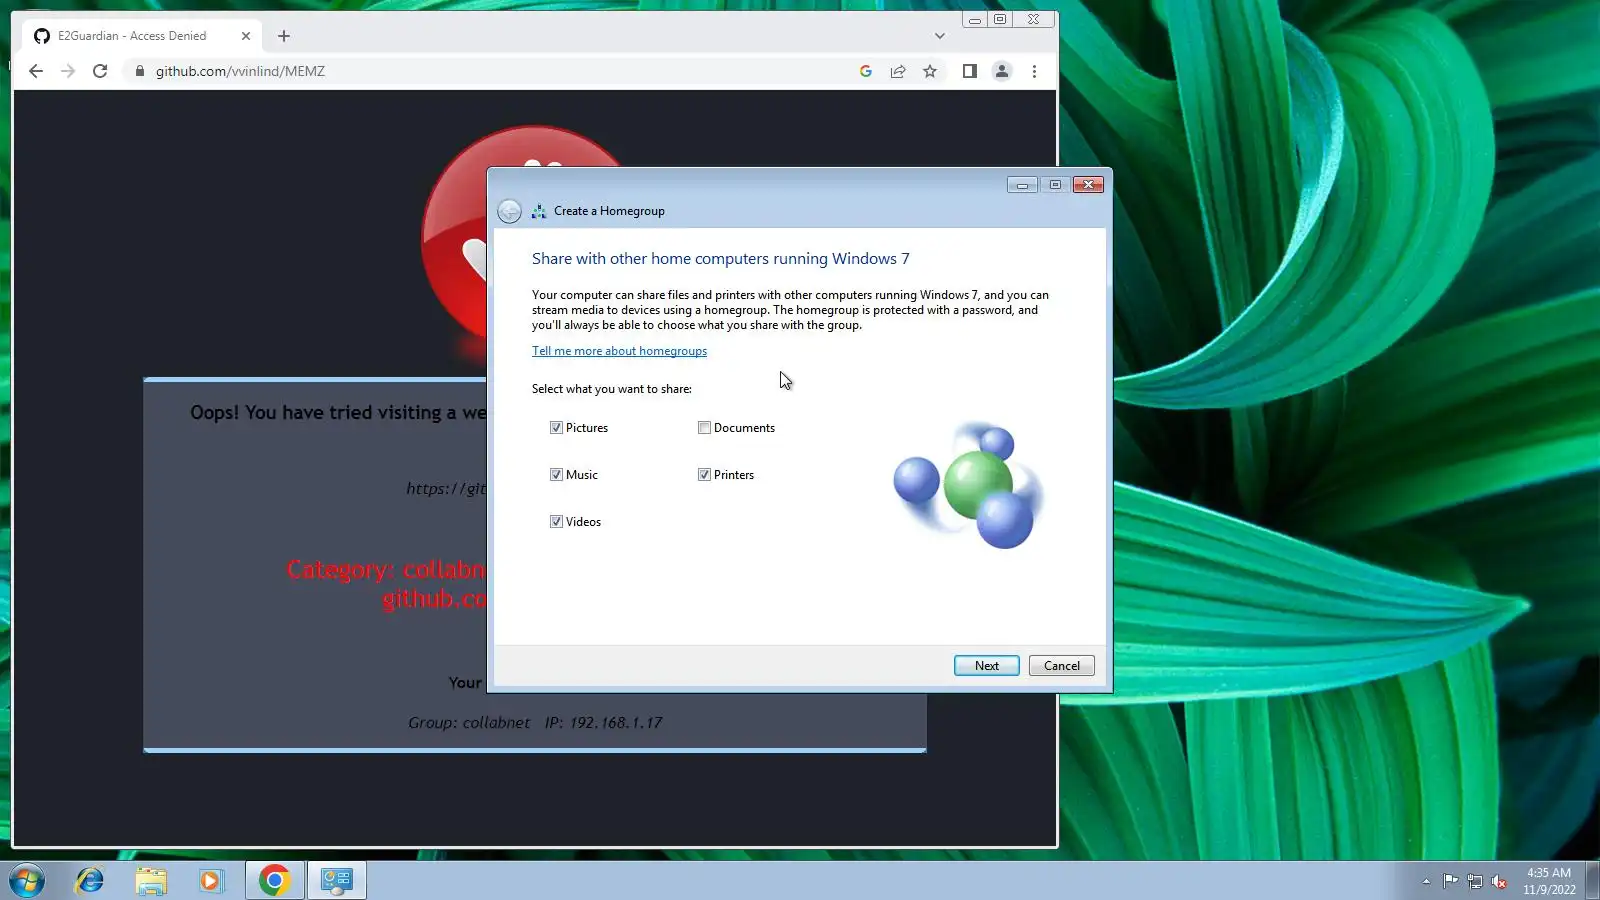Open 'Tell me more about homegroups' link
This screenshot has height=900, width=1600.
coord(619,351)
